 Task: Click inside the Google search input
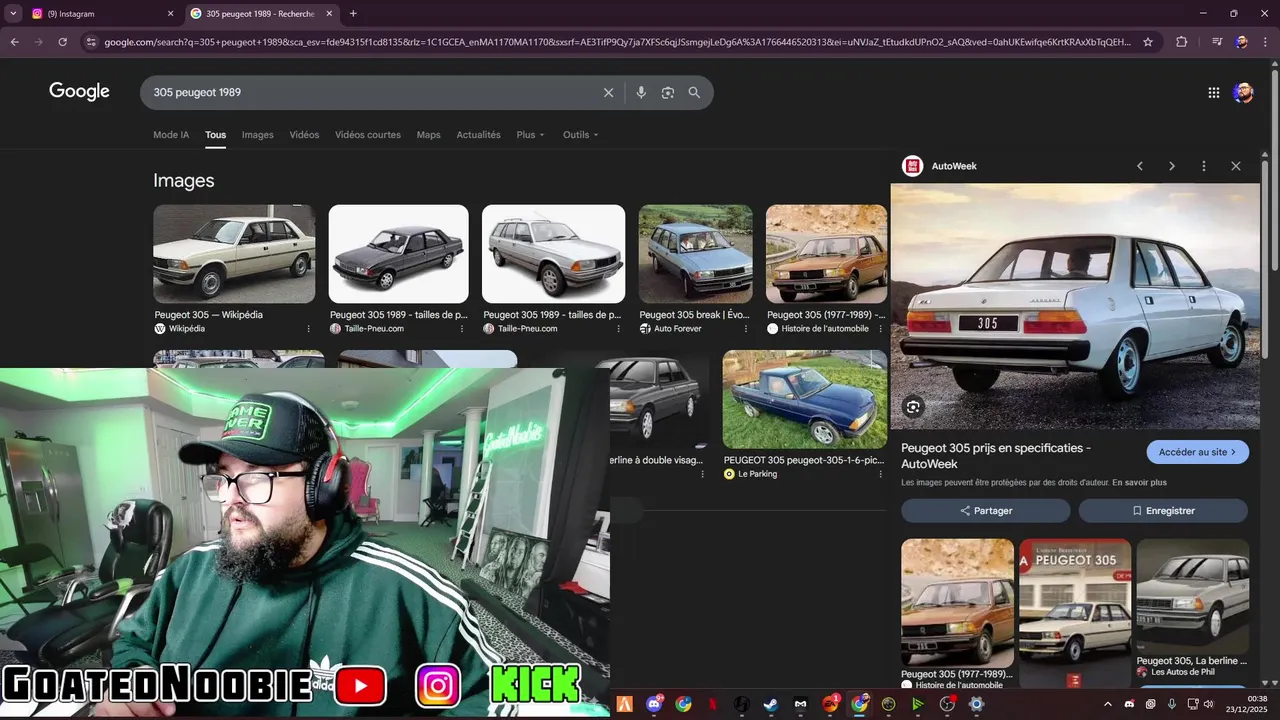coord(370,92)
